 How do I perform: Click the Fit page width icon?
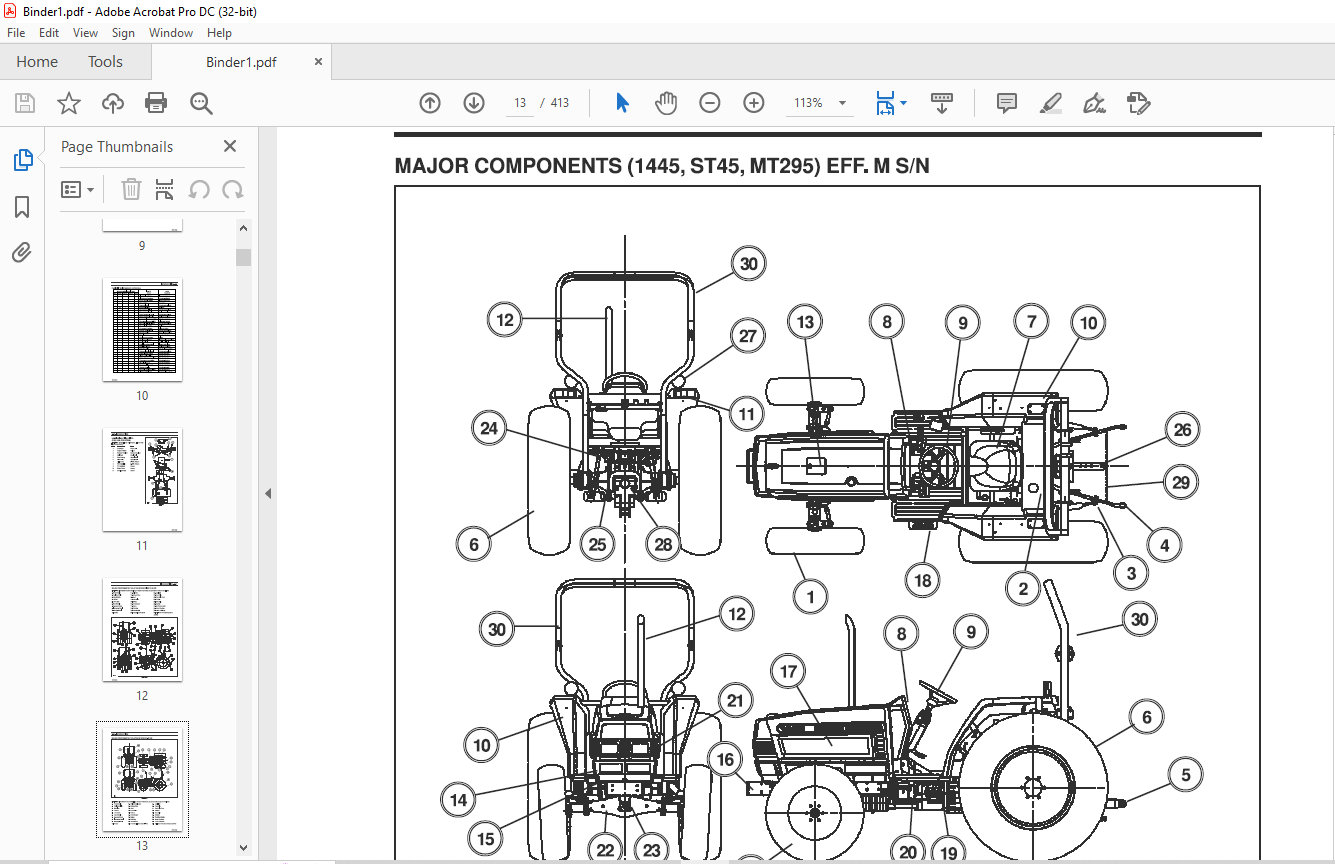(x=885, y=103)
